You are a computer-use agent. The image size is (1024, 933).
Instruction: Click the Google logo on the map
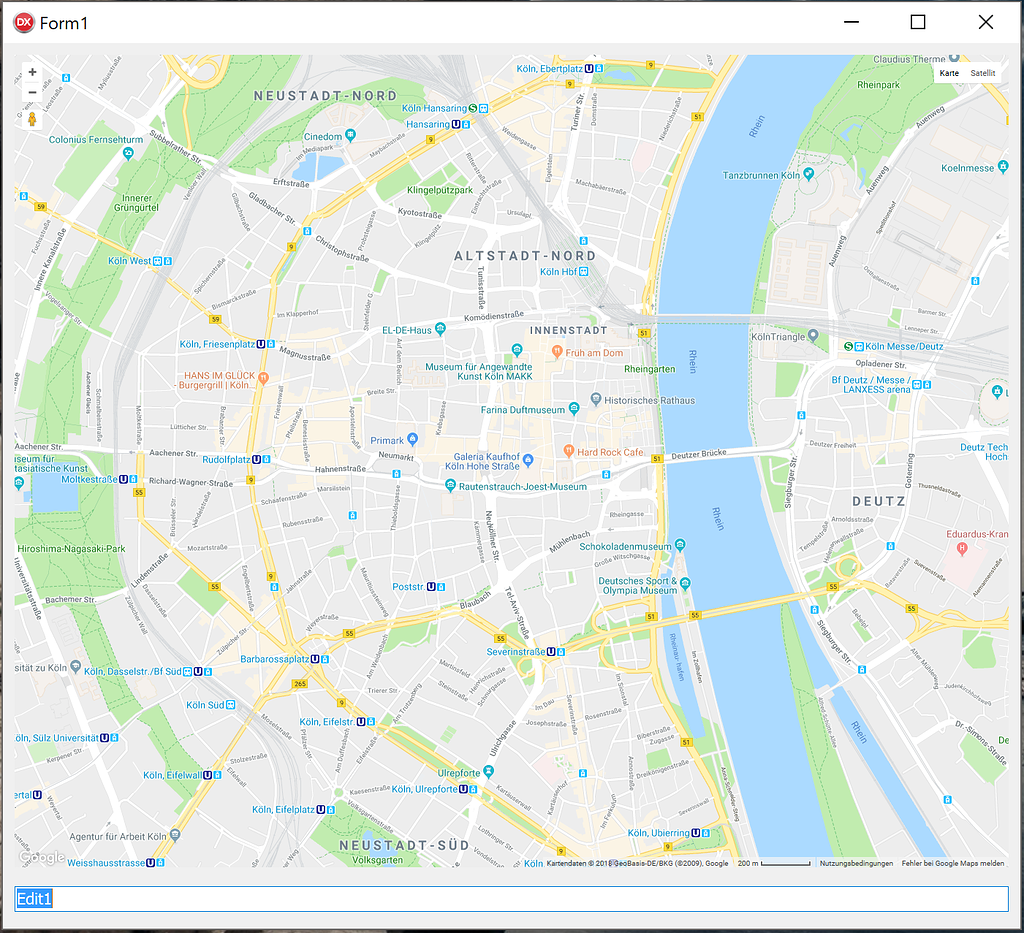pyautogui.click(x=38, y=858)
